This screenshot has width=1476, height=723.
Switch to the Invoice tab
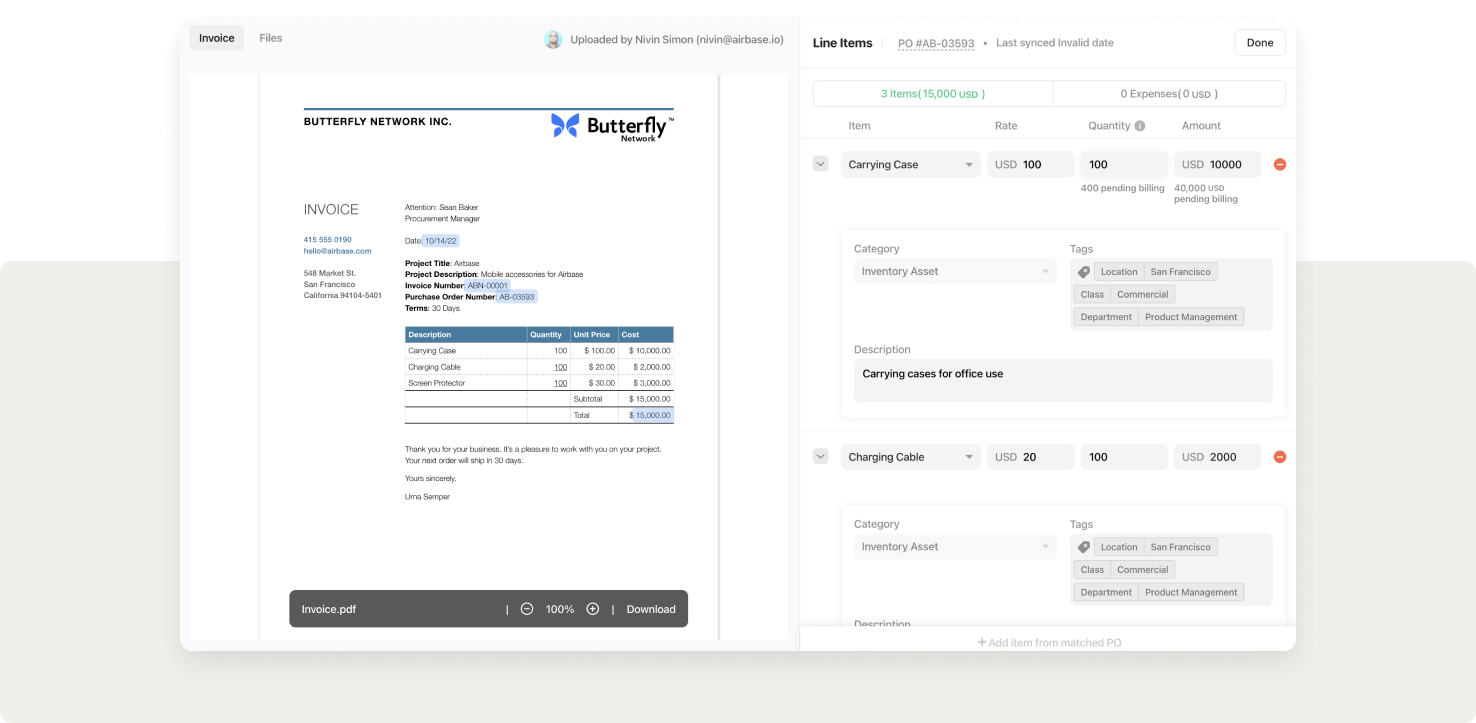[x=217, y=38]
